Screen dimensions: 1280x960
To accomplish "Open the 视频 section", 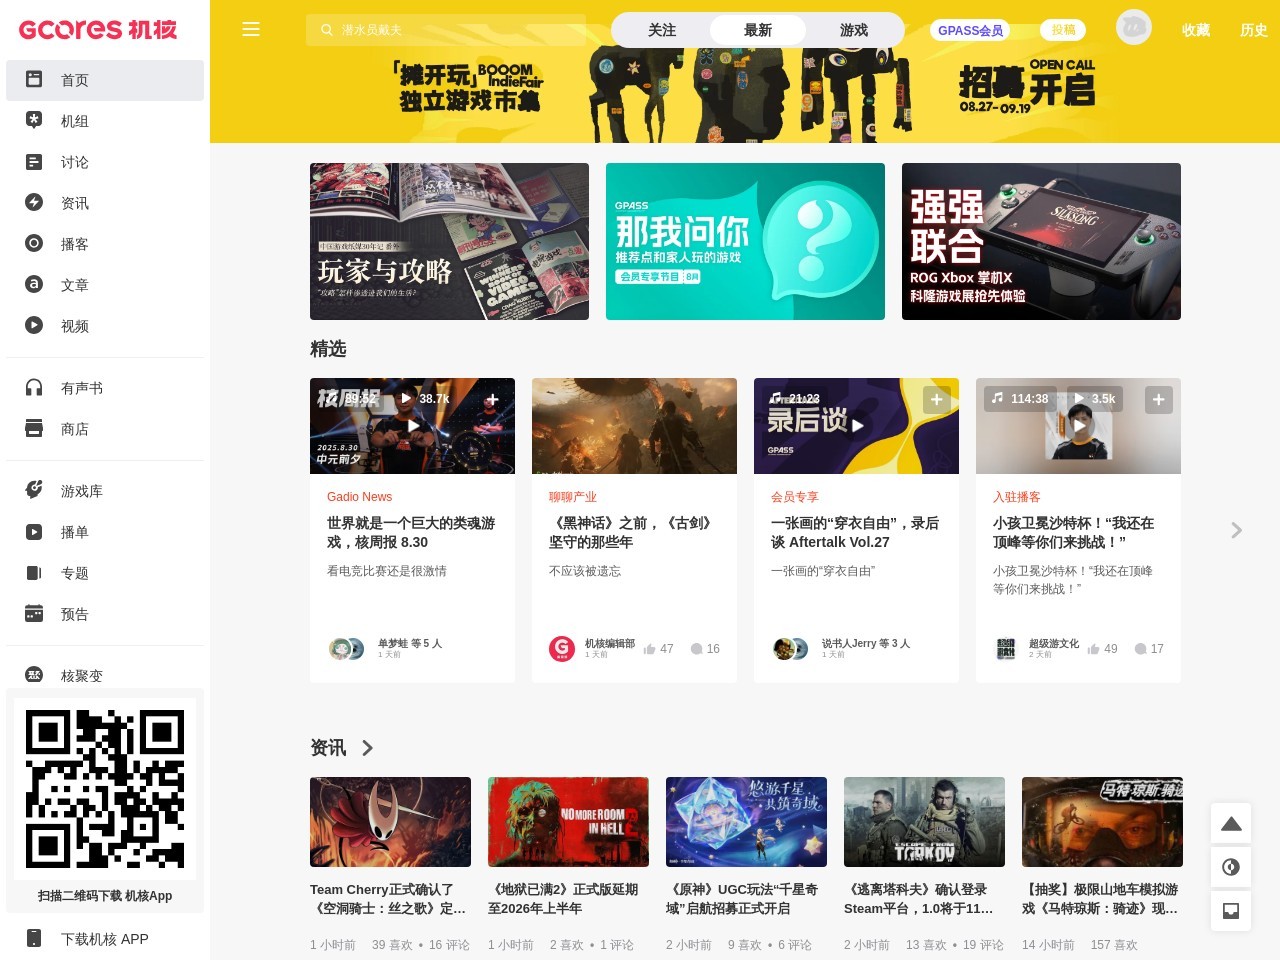I will [105, 326].
